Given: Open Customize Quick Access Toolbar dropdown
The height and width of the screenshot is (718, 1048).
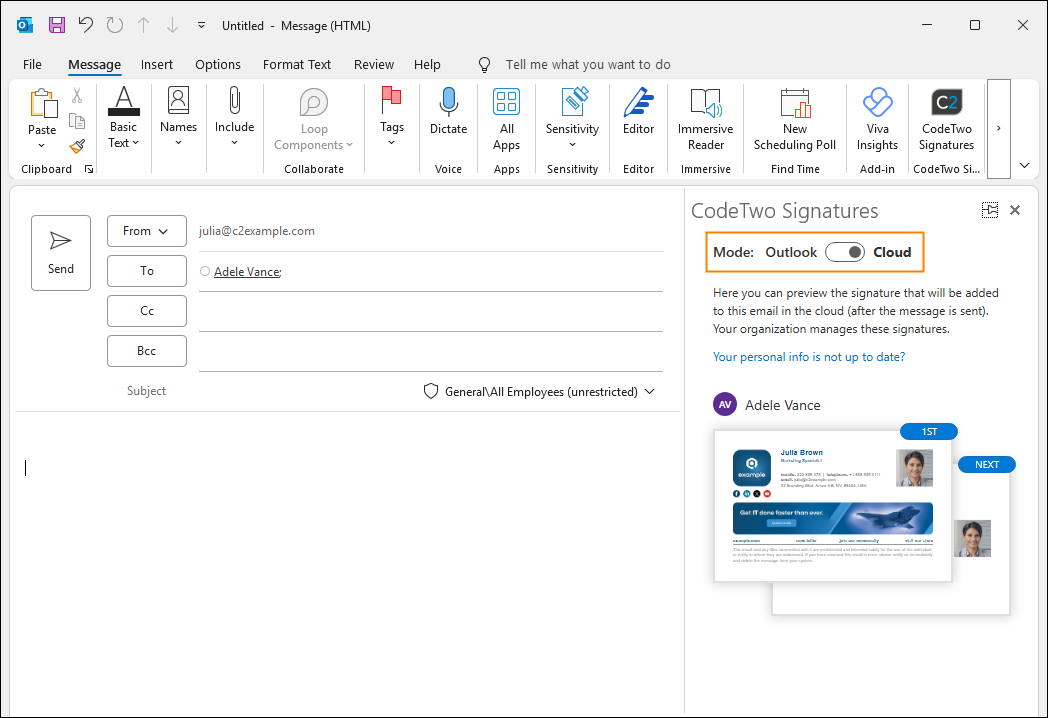Looking at the screenshot, I should (x=201, y=25).
